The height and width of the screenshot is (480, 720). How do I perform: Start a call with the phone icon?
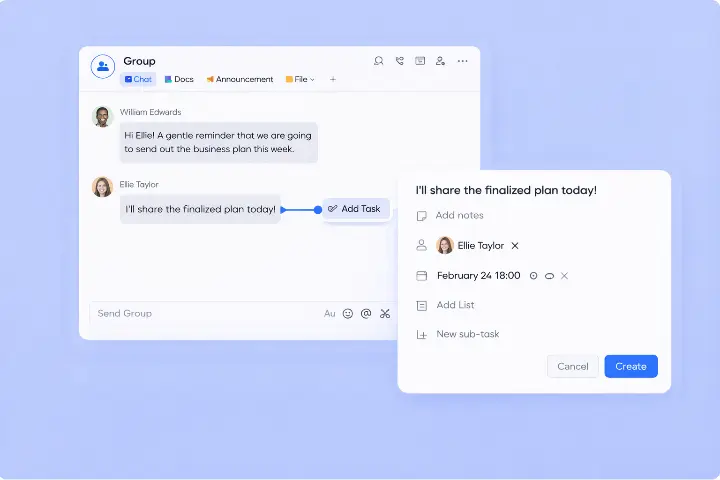[399, 61]
